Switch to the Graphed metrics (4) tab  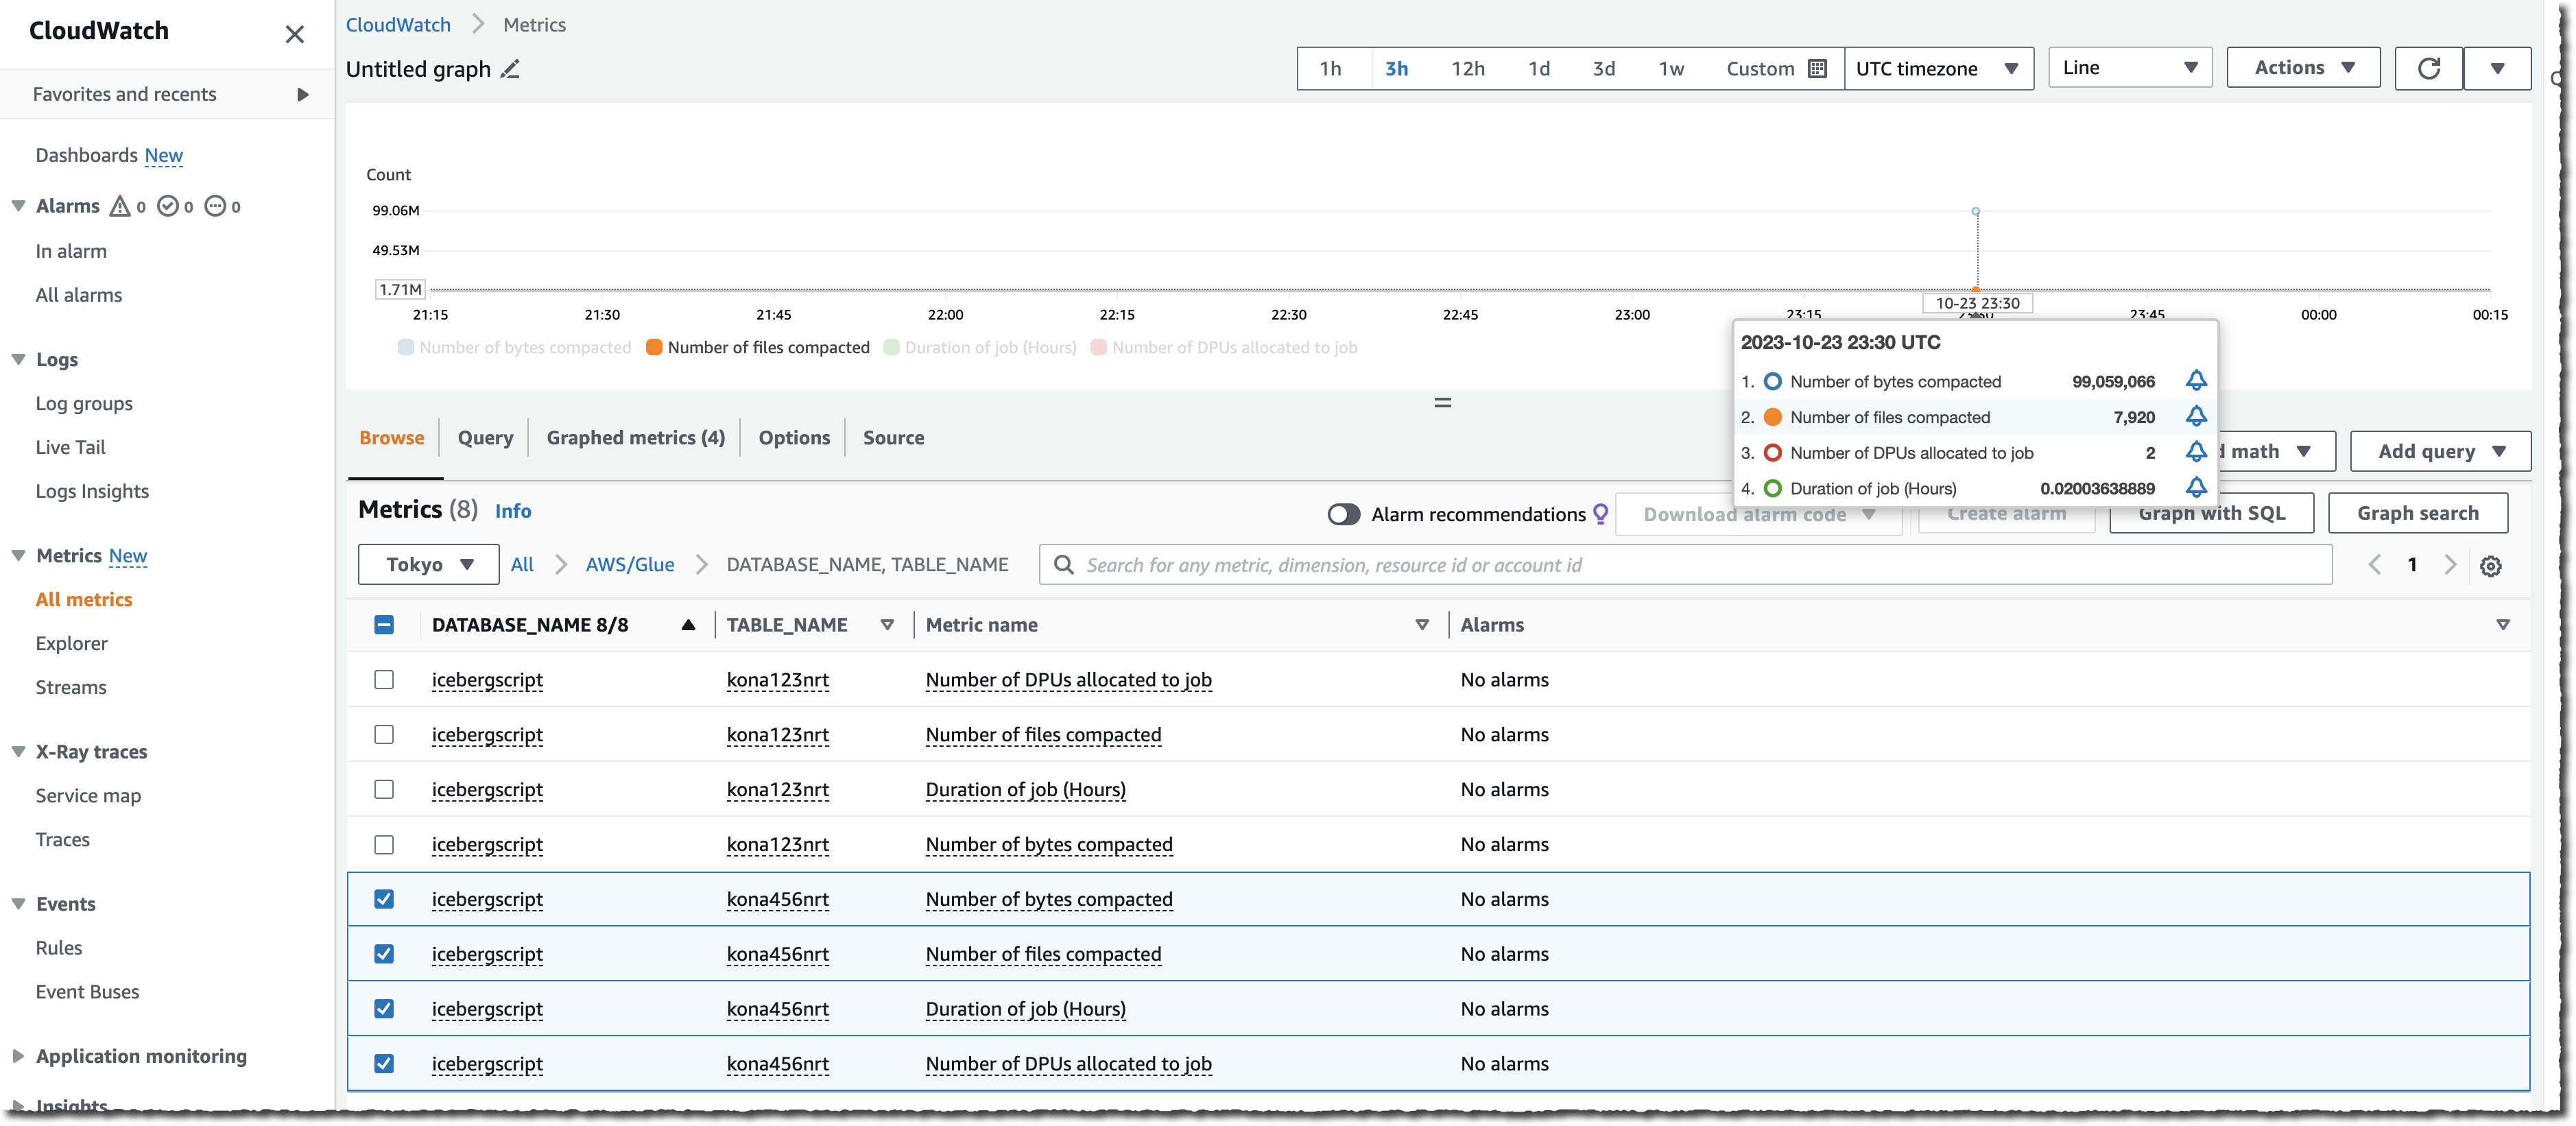[635, 438]
